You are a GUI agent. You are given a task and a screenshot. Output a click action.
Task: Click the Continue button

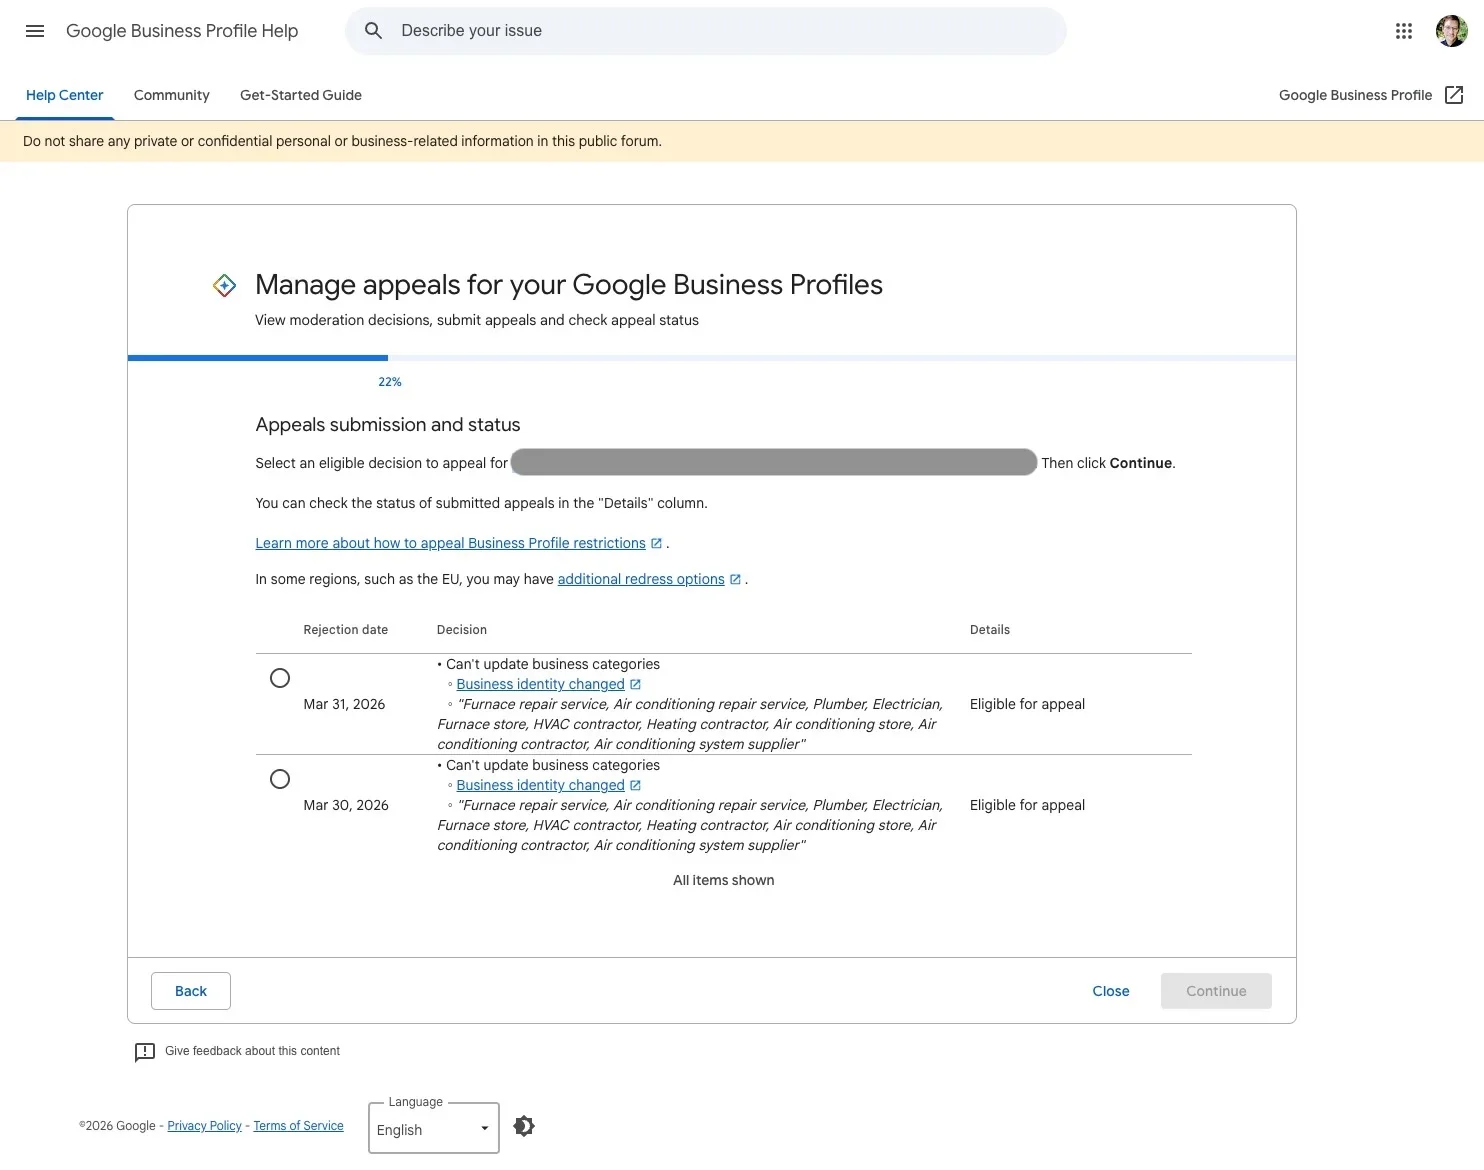tap(1215, 991)
